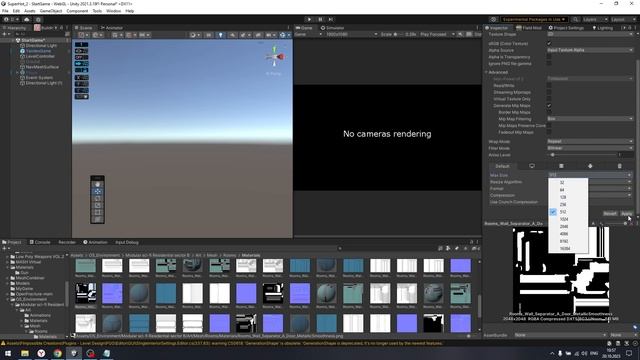
Task: Switch to the Lighting tab
Action: (602, 28)
